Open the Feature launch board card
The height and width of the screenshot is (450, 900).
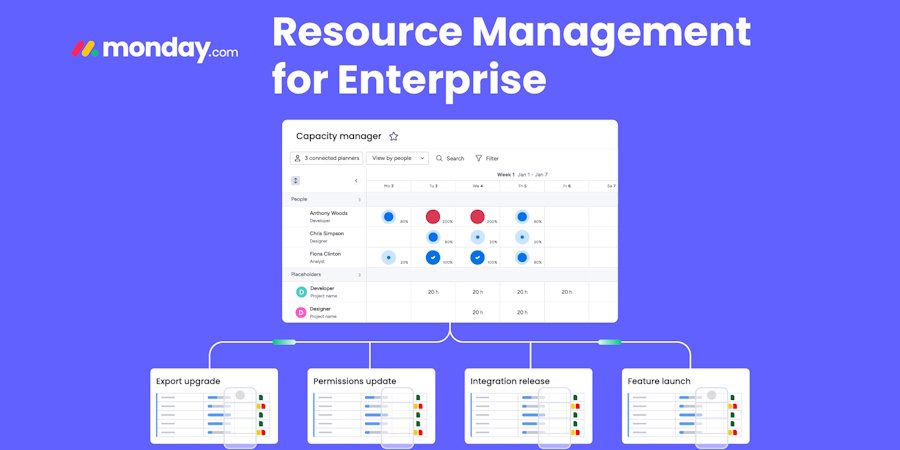coord(686,406)
